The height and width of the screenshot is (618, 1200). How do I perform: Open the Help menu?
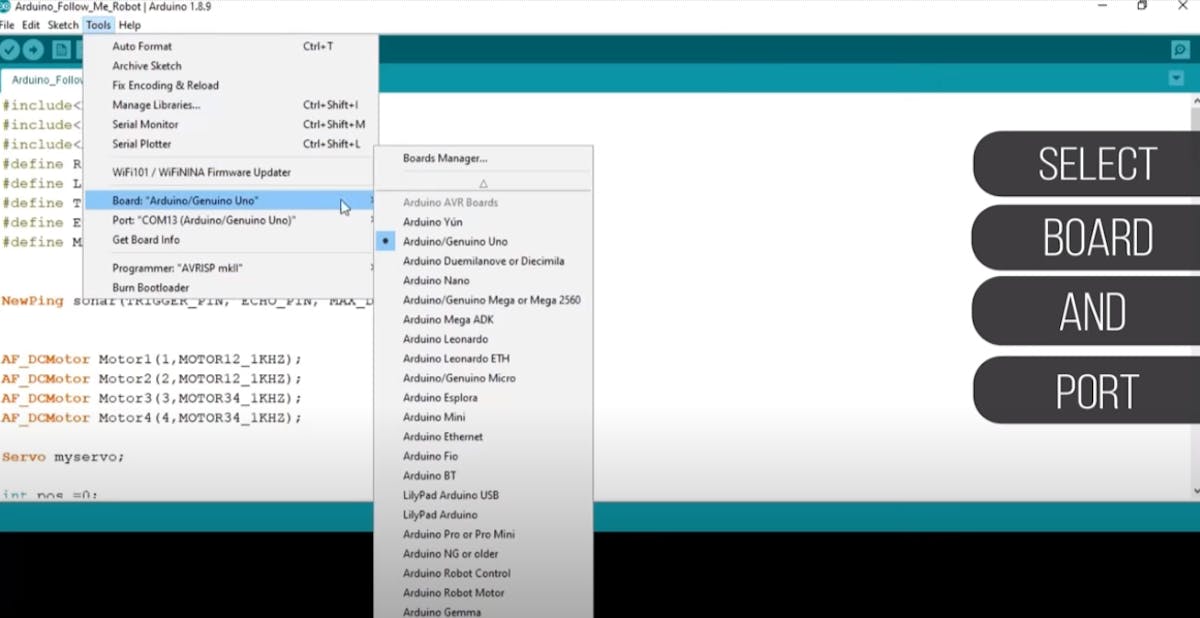130,25
